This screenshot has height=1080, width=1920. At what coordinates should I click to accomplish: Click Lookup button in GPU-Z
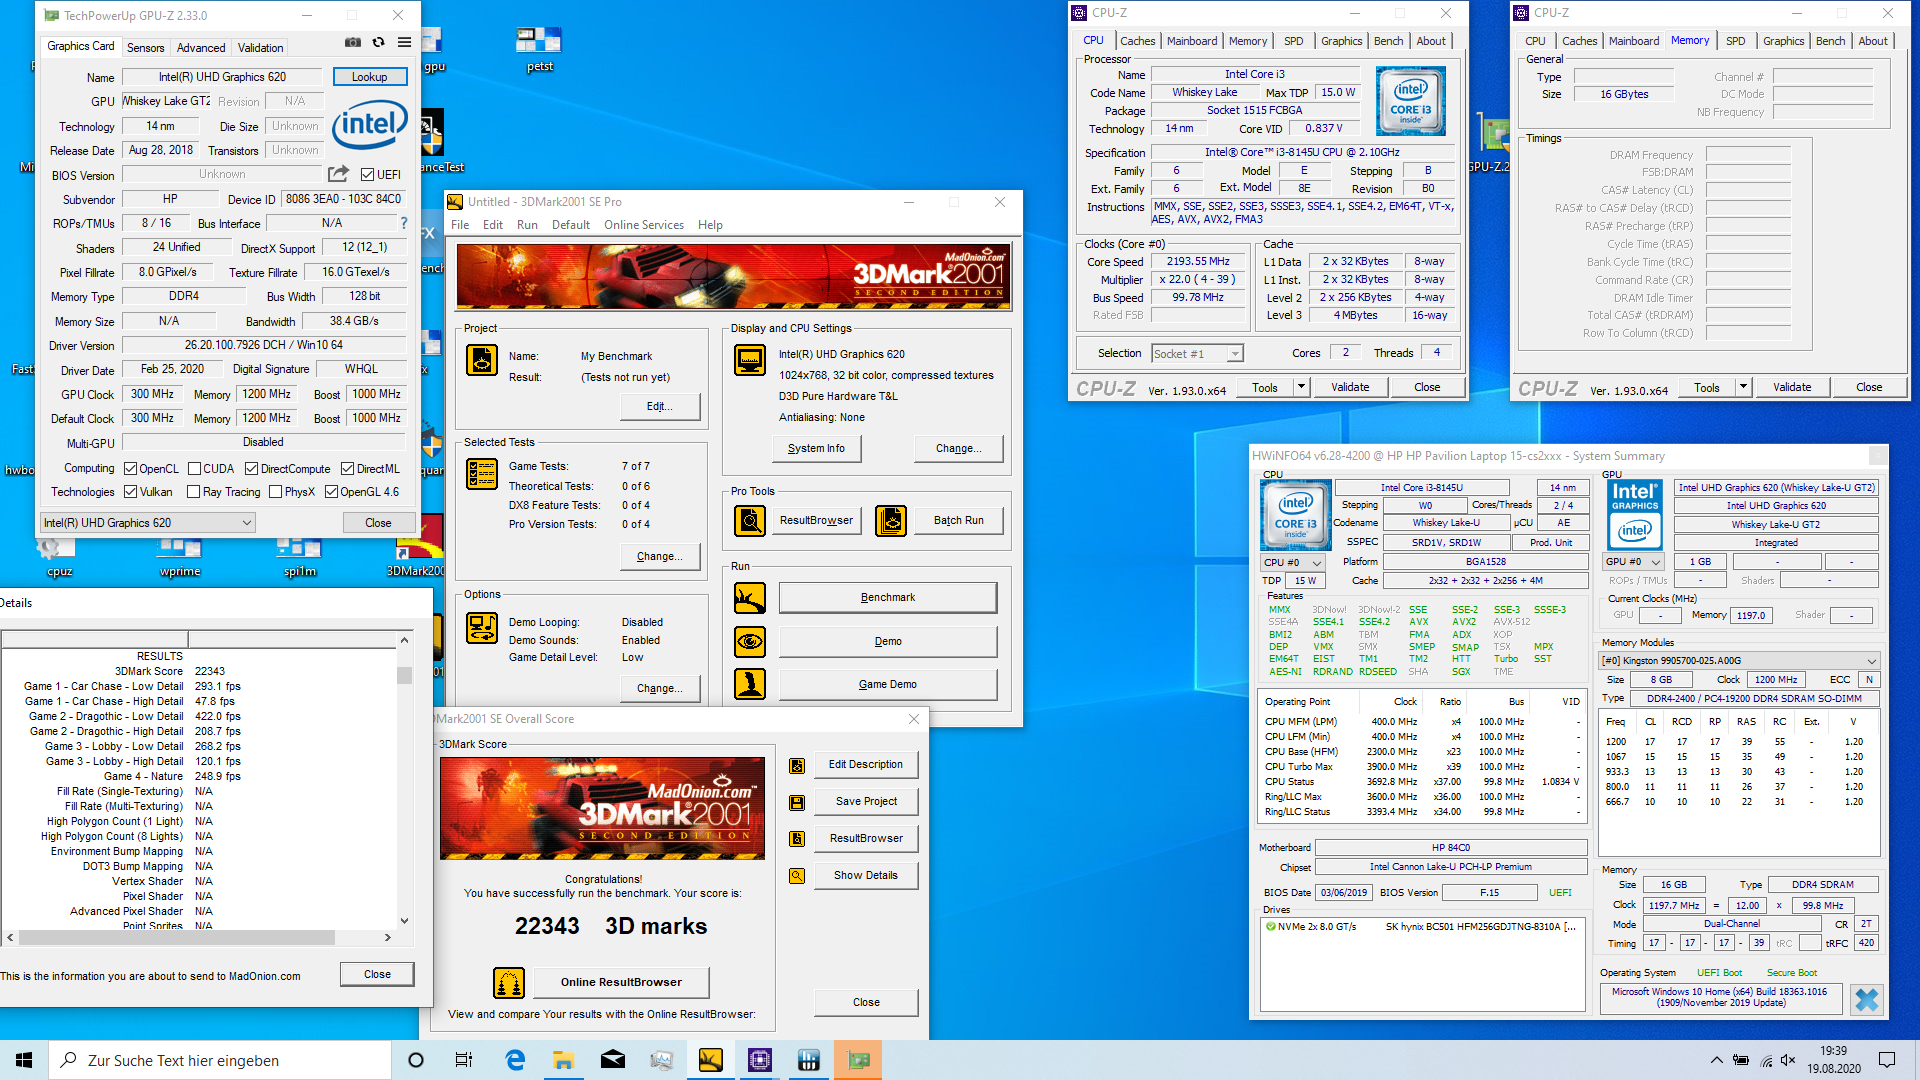(x=369, y=77)
